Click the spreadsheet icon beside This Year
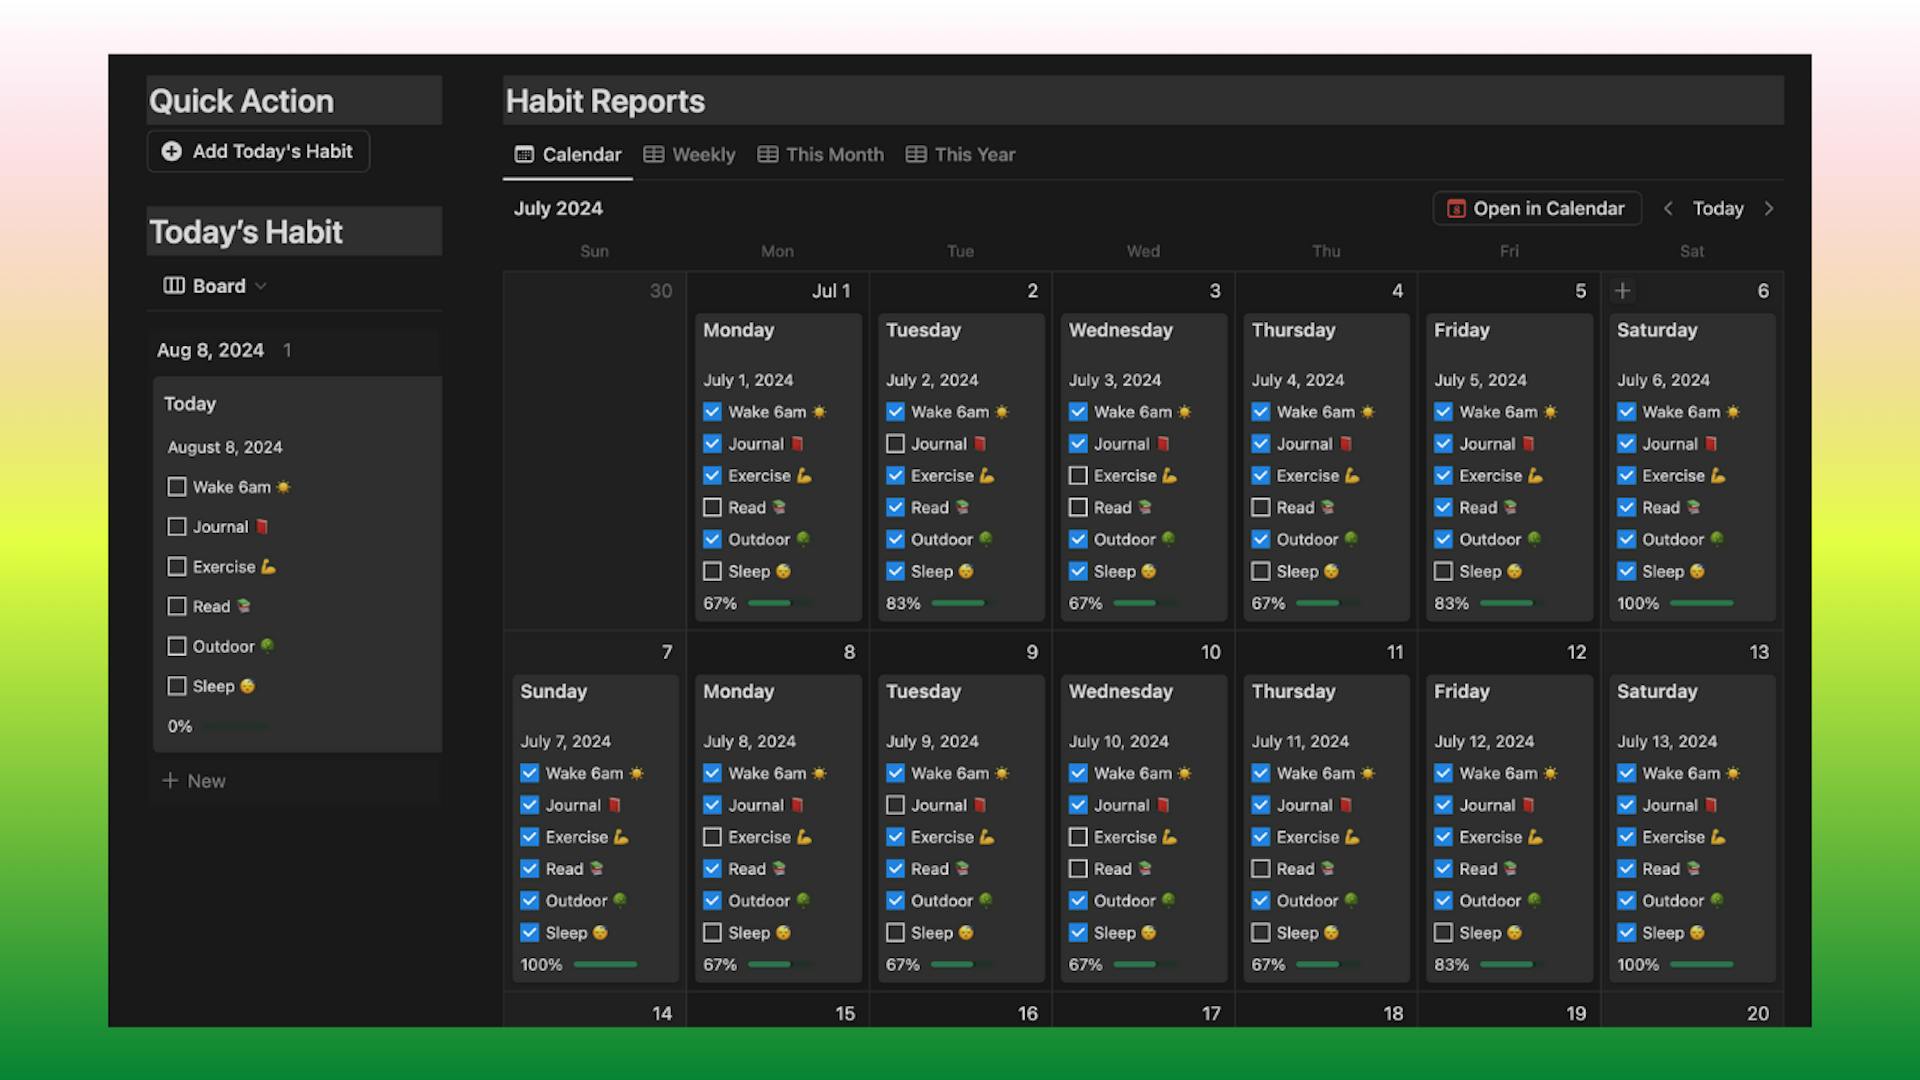1920x1080 pixels. click(x=914, y=154)
